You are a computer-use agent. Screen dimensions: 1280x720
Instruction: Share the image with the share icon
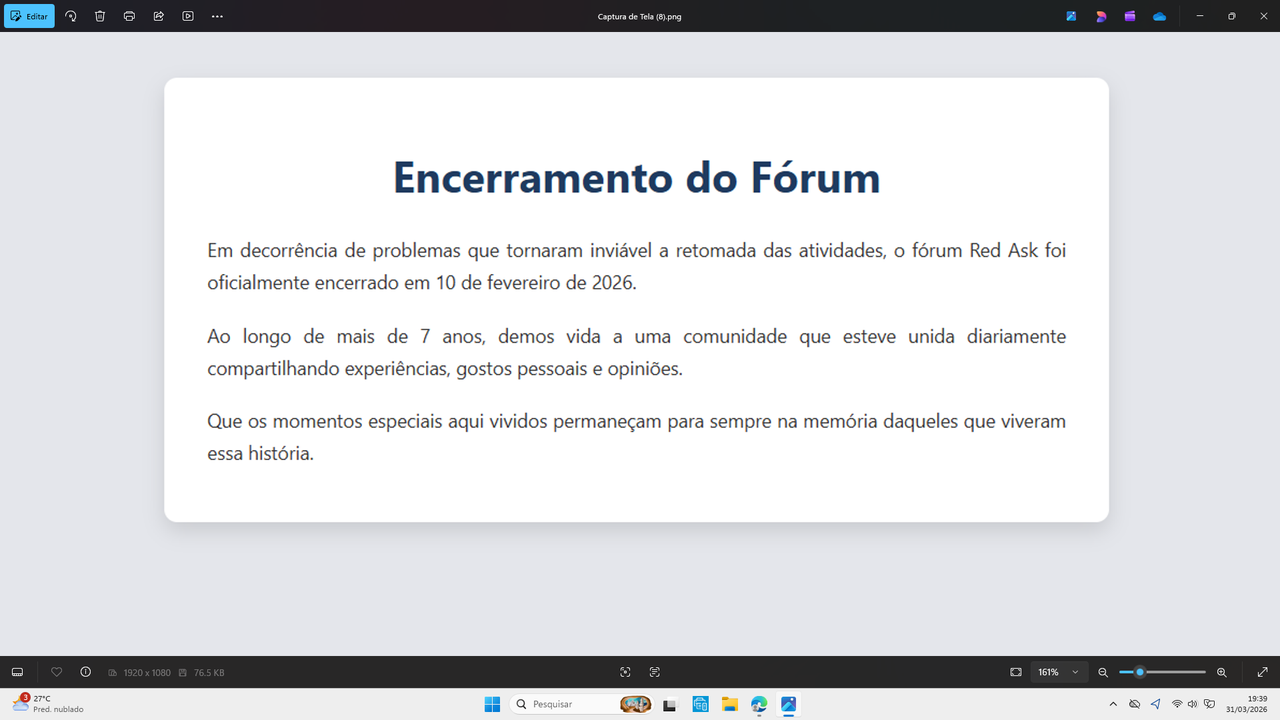159,16
